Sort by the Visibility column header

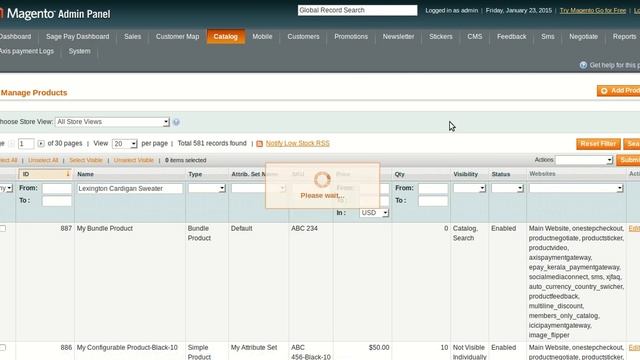point(465,174)
